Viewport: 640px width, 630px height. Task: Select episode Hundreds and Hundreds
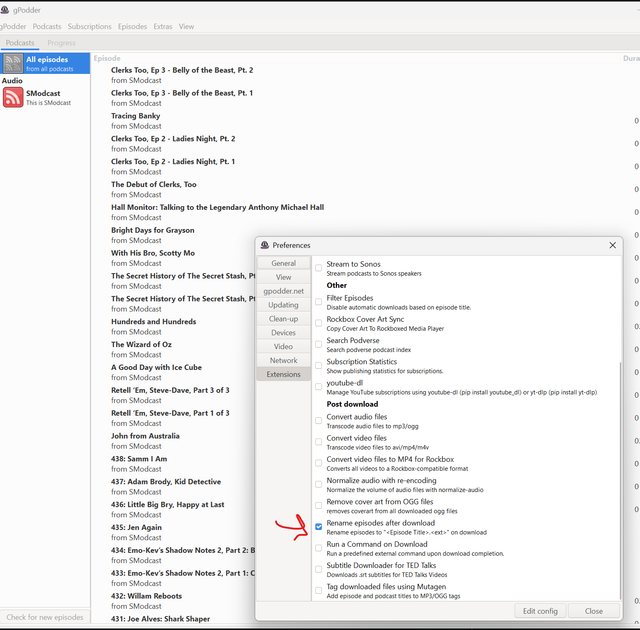coord(153,322)
